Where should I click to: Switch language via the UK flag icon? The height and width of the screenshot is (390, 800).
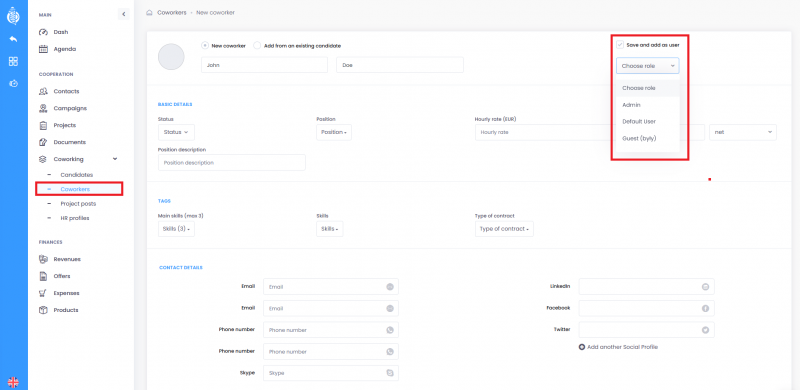[13, 382]
